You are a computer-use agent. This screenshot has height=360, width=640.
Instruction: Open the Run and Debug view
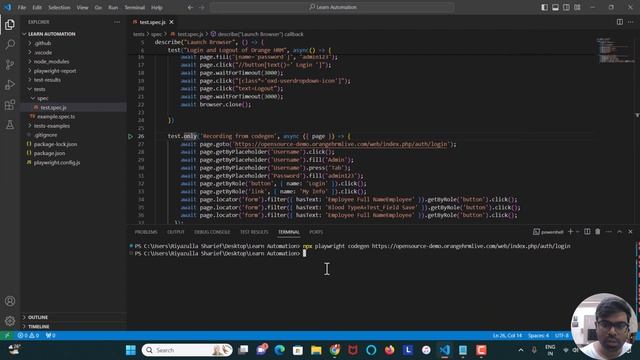(10, 84)
